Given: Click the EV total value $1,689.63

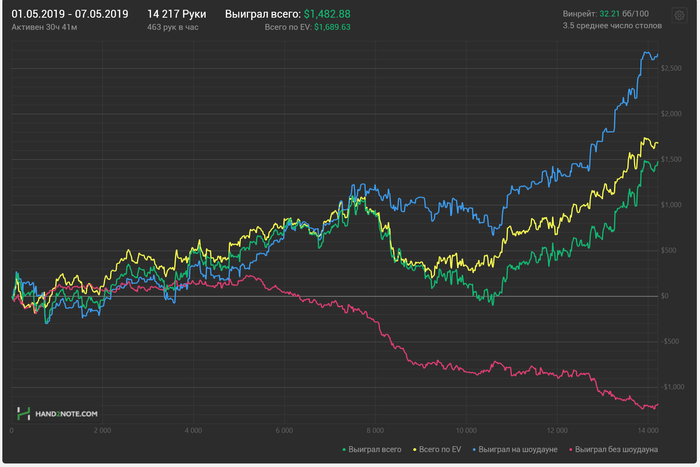Looking at the screenshot, I should click(332, 27).
